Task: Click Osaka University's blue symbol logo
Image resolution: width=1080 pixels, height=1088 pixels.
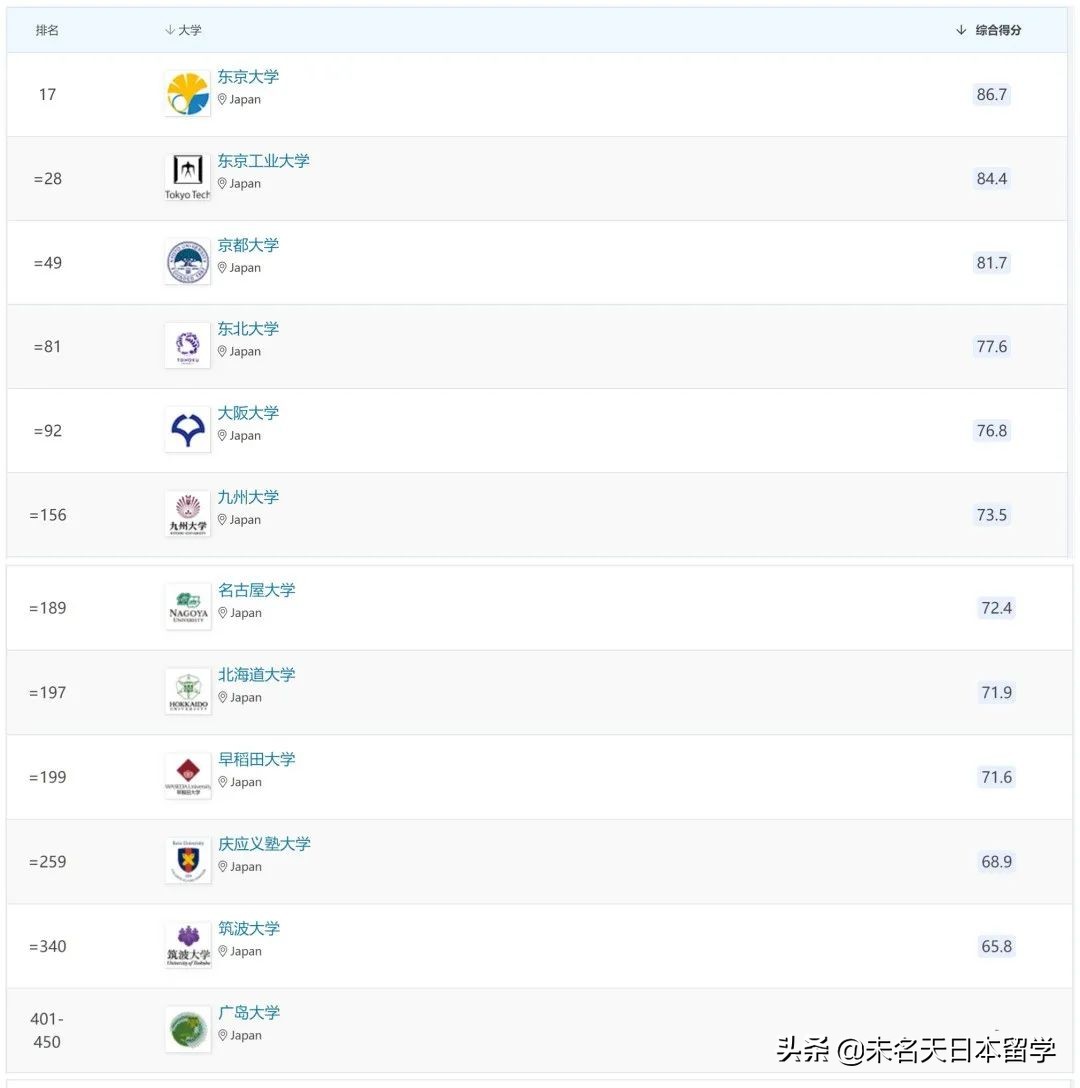Action: (187, 429)
